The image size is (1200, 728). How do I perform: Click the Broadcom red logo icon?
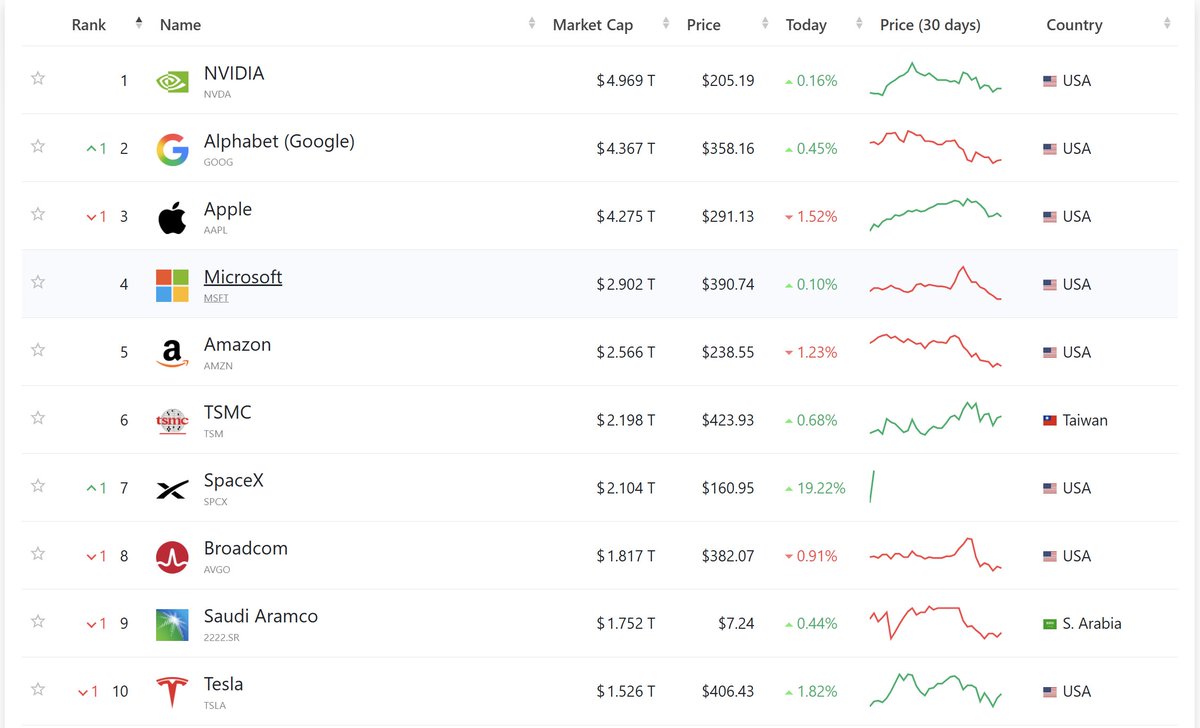tap(172, 557)
